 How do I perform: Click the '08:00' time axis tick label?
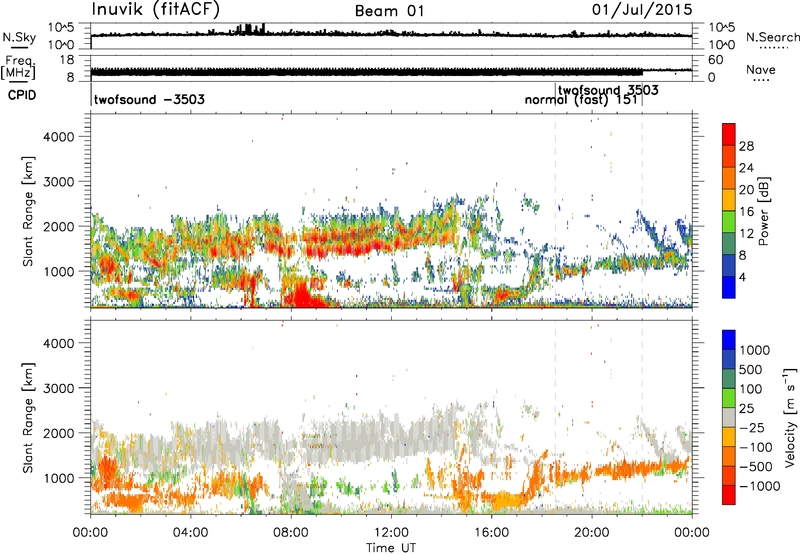click(291, 533)
